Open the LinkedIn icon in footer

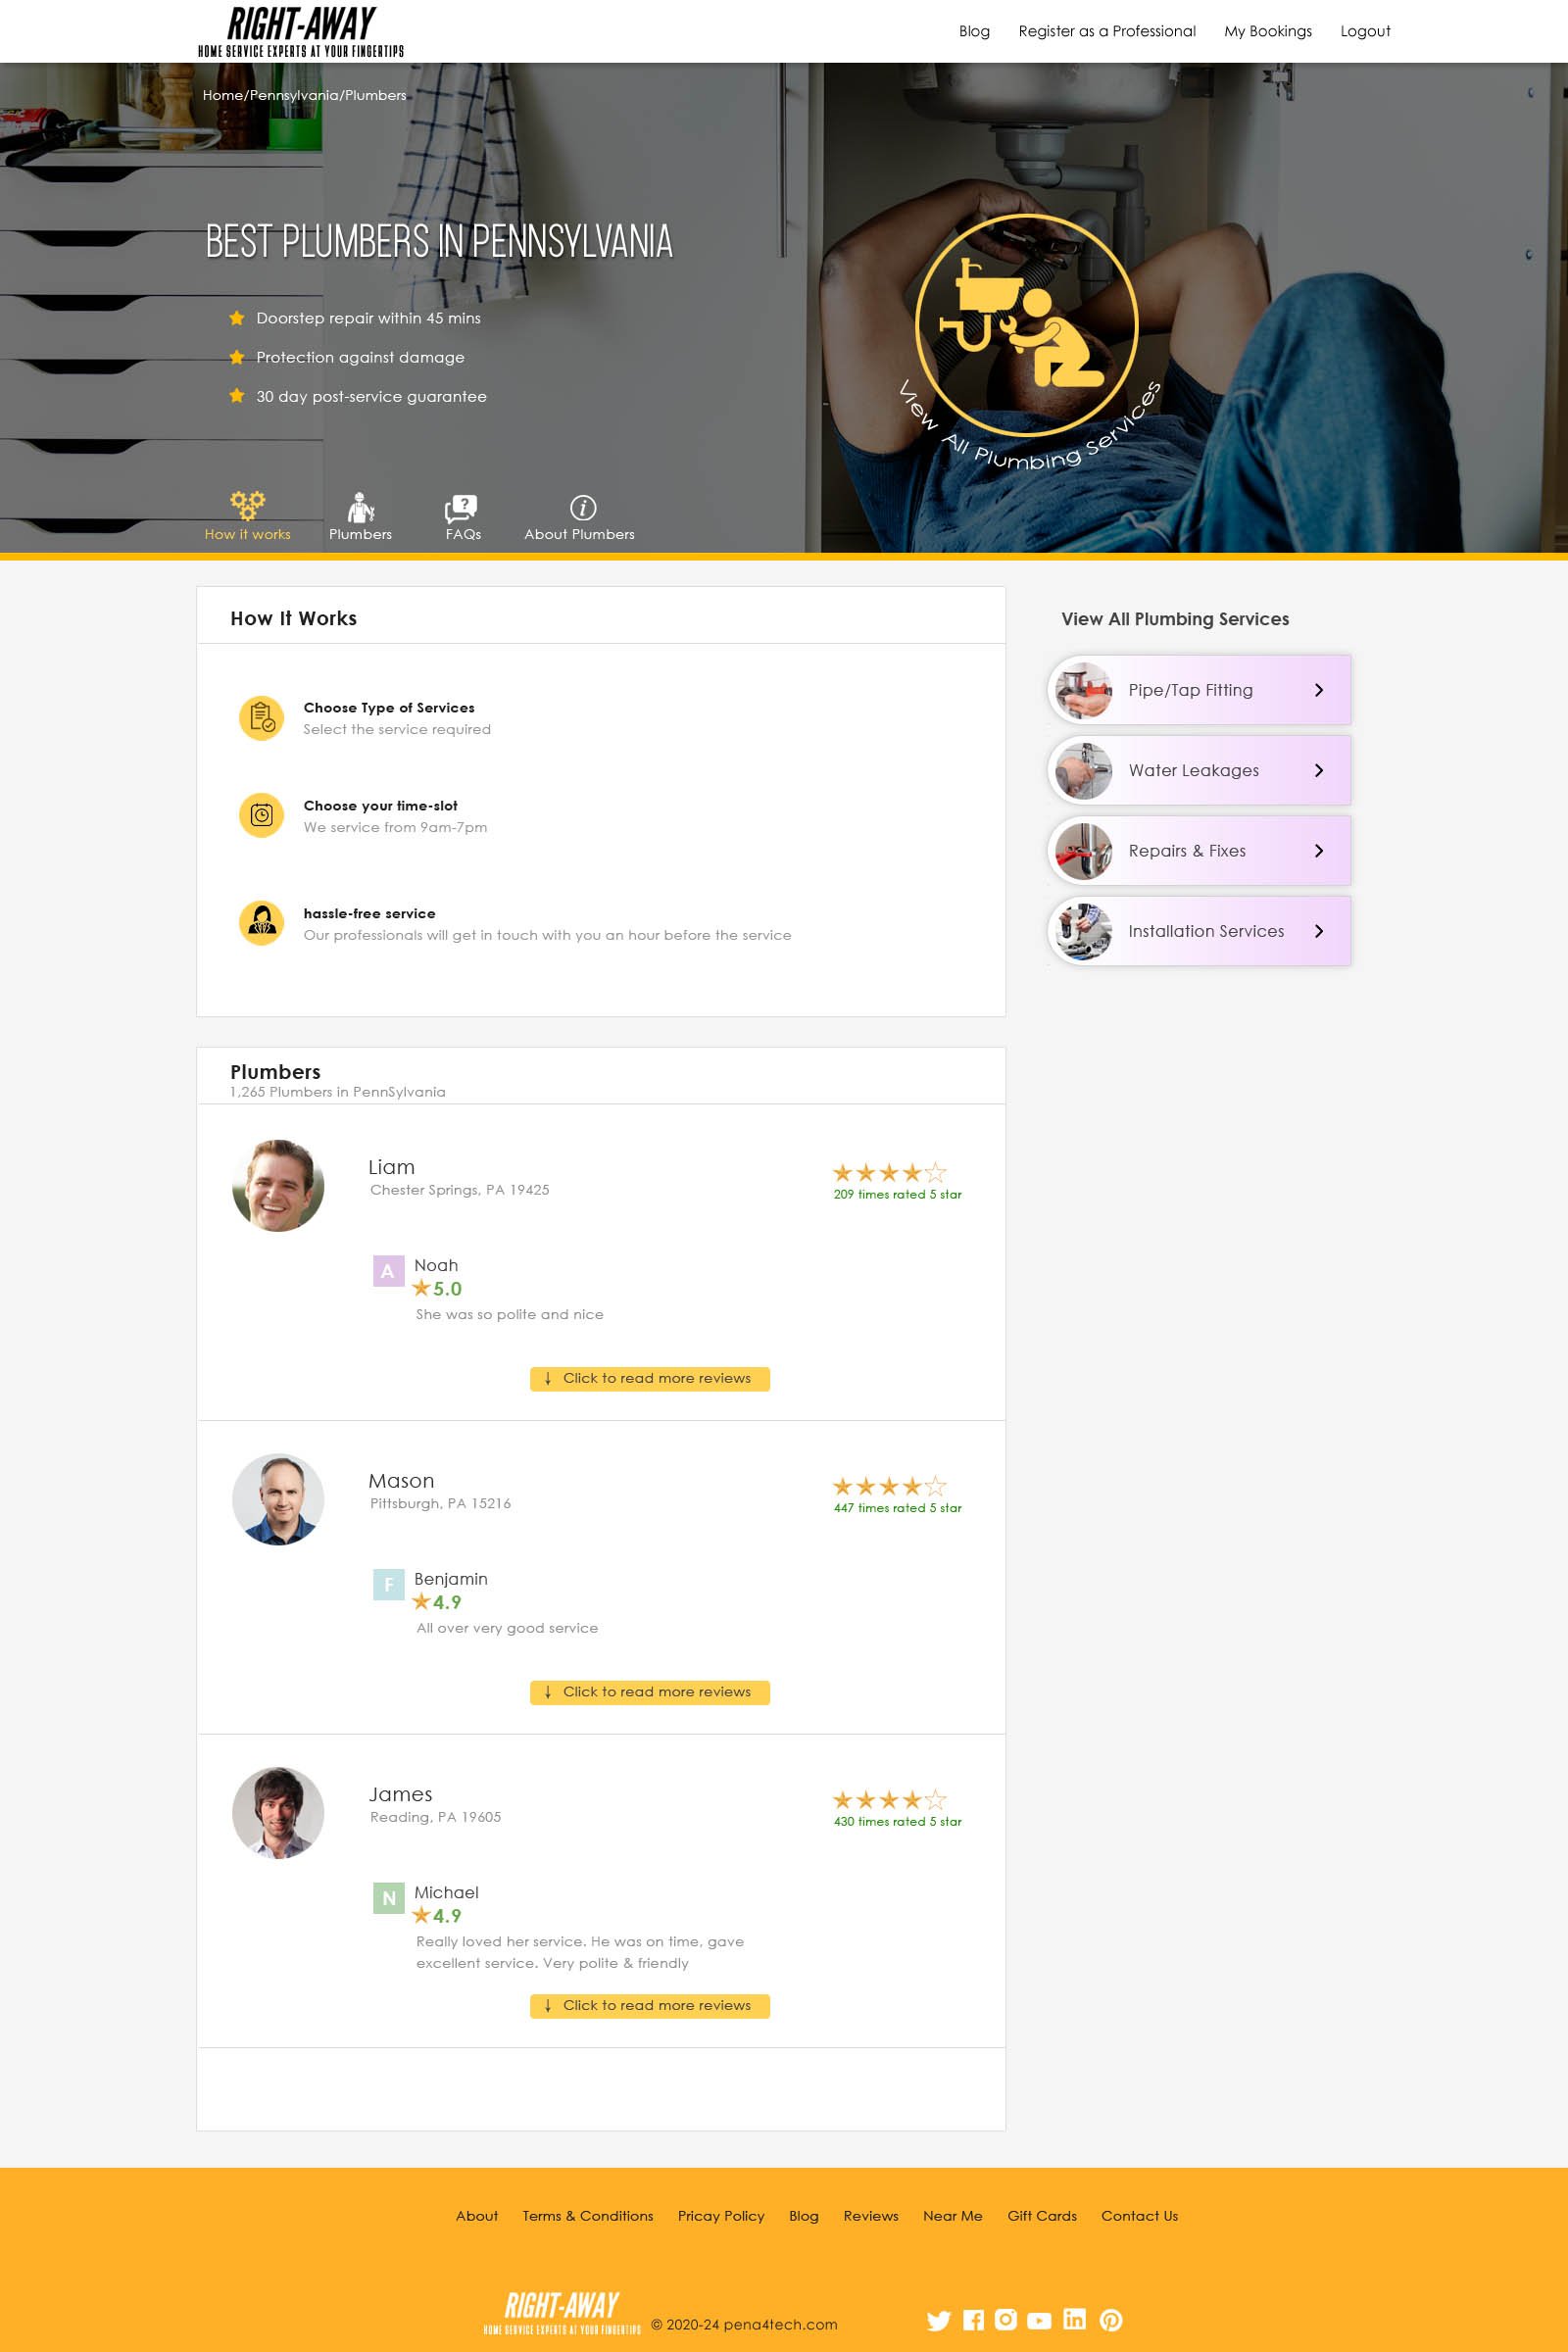tap(1074, 2319)
